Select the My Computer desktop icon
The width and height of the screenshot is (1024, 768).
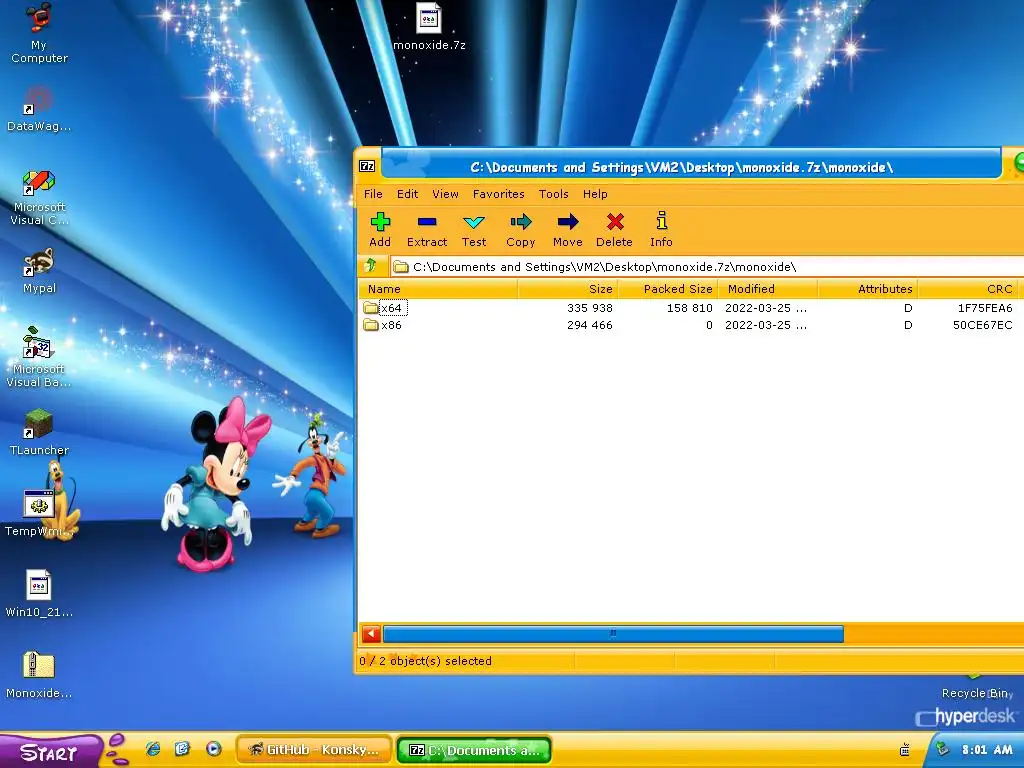click(39, 33)
